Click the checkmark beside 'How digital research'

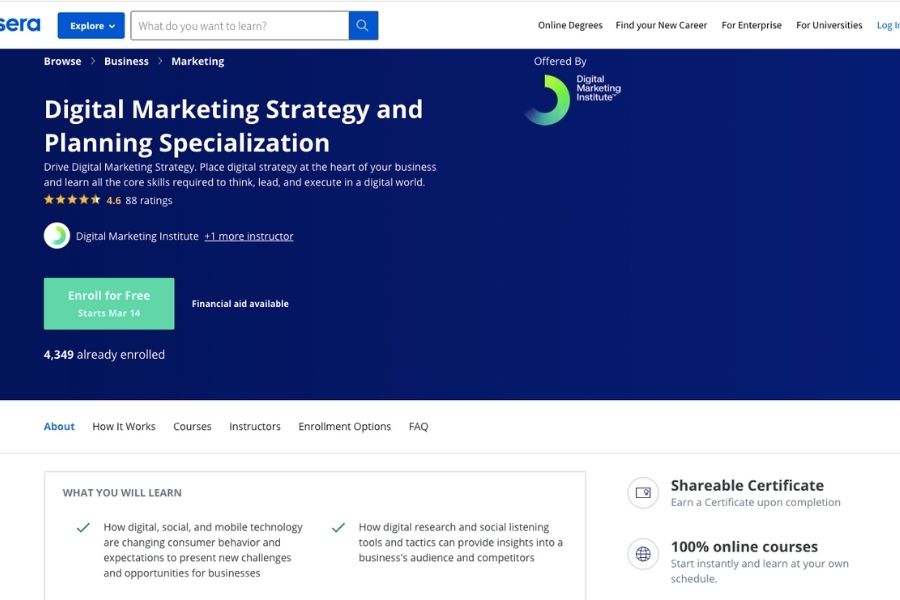point(338,527)
